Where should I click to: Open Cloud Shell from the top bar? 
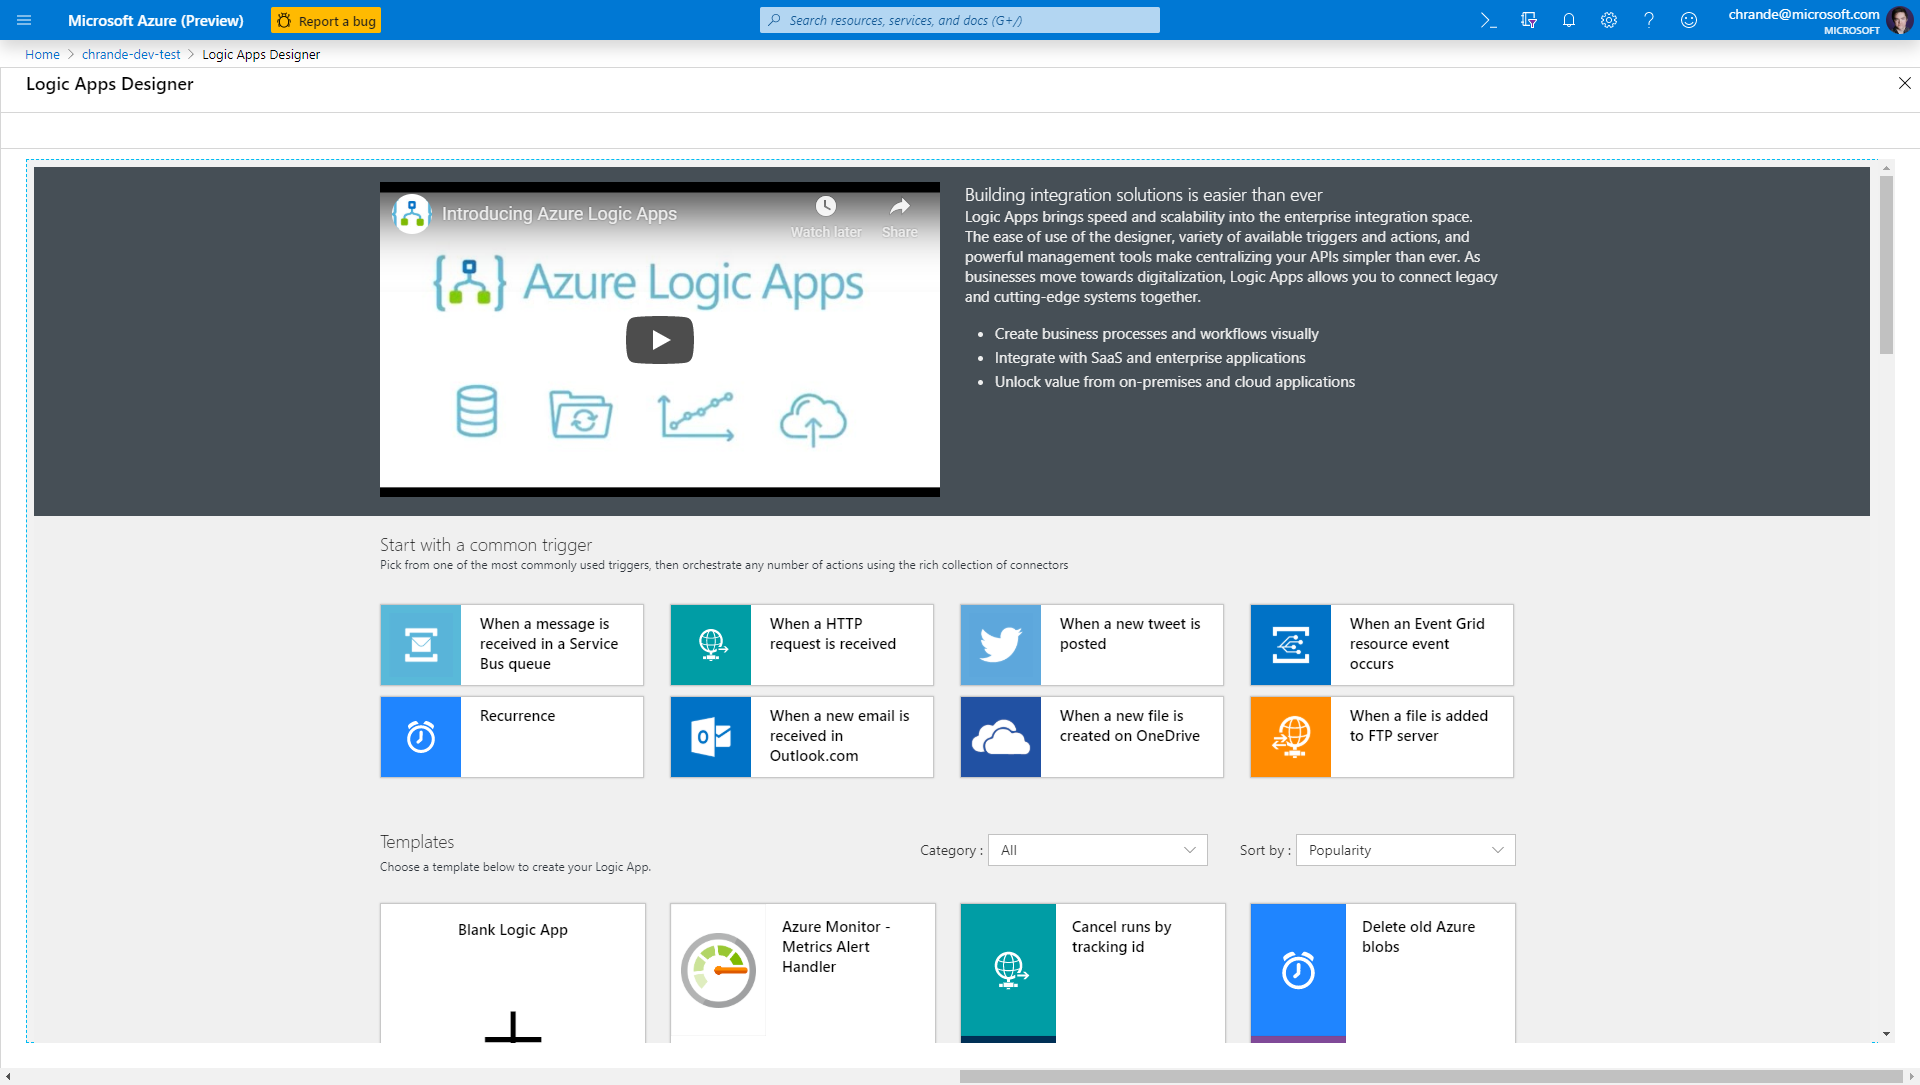click(1488, 20)
